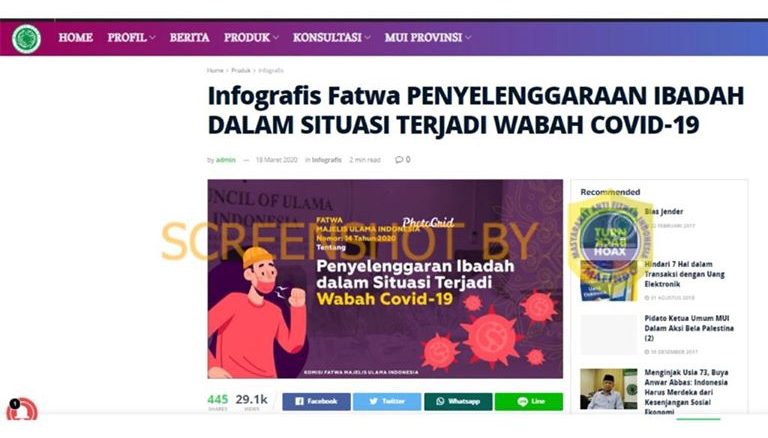768x438 pixels.
Task: Expand the KONSULTASI dropdown menu
Action: [332, 38]
